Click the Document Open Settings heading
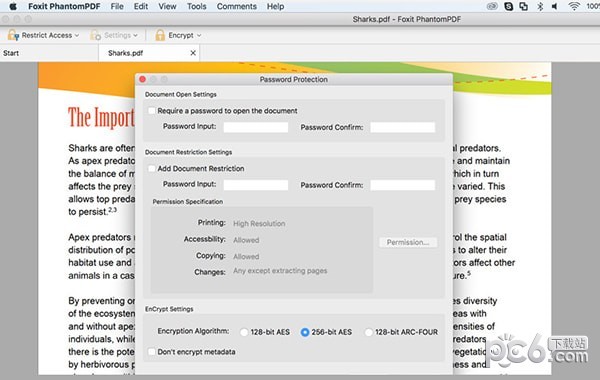The width and height of the screenshot is (600, 380). point(181,95)
